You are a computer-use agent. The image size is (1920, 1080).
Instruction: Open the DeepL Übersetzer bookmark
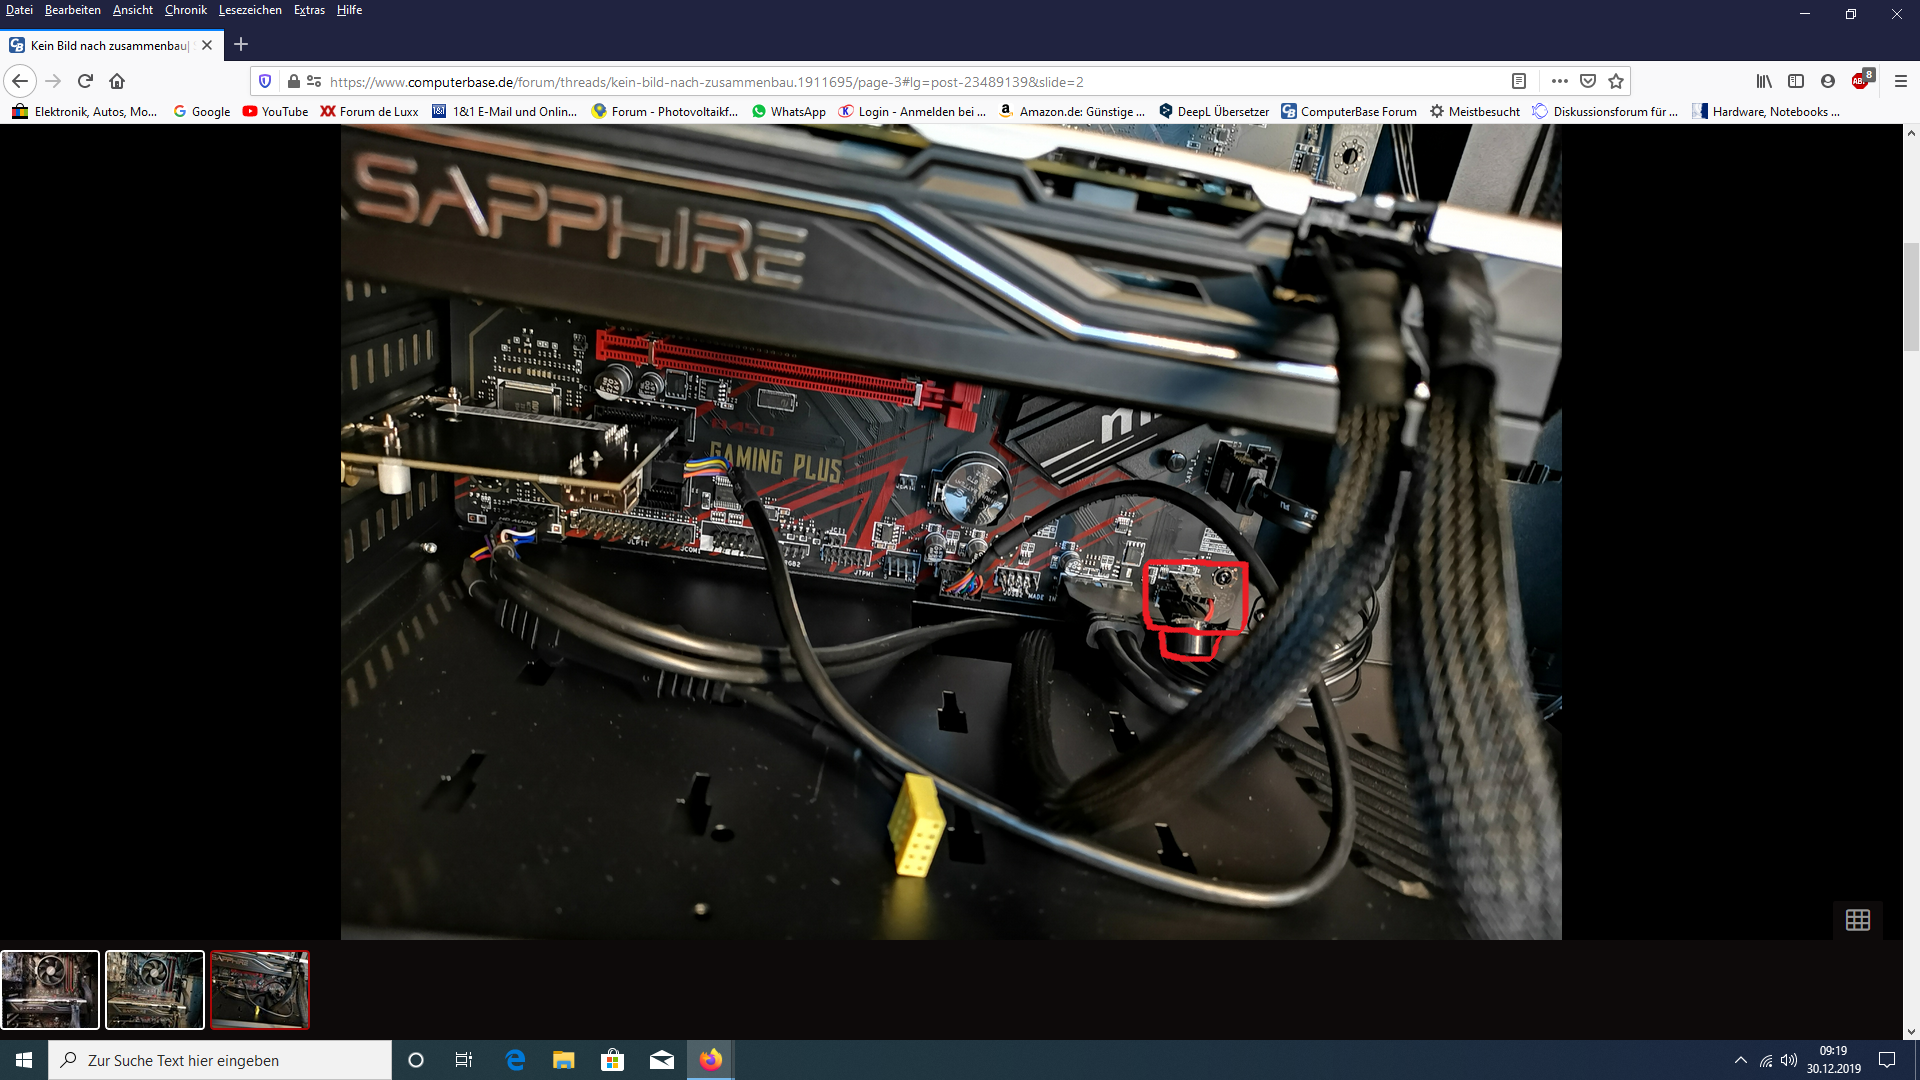click(1214, 111)
